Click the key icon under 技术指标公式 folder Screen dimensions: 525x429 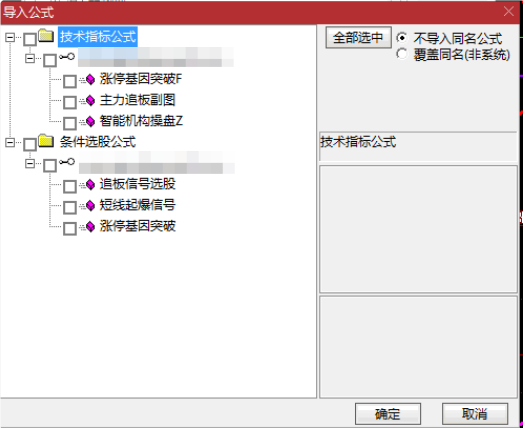point(67,57)
